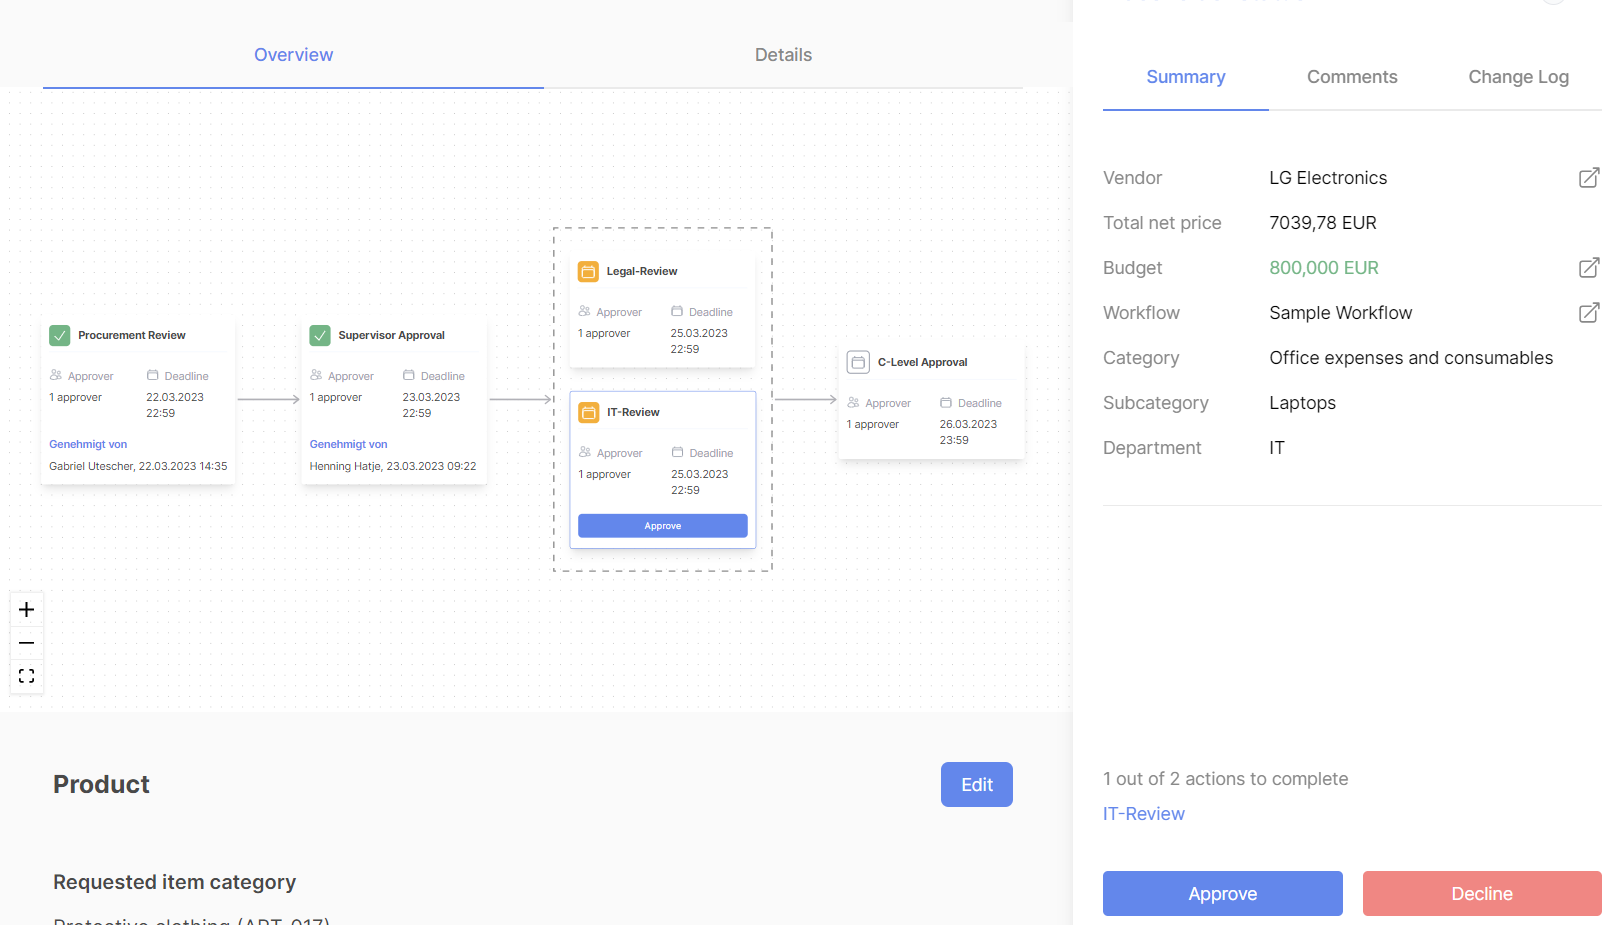Click the calendar icon on C-Level Approval
The height and width of the screenshot is (925, 1622).
tap(858, 362)
